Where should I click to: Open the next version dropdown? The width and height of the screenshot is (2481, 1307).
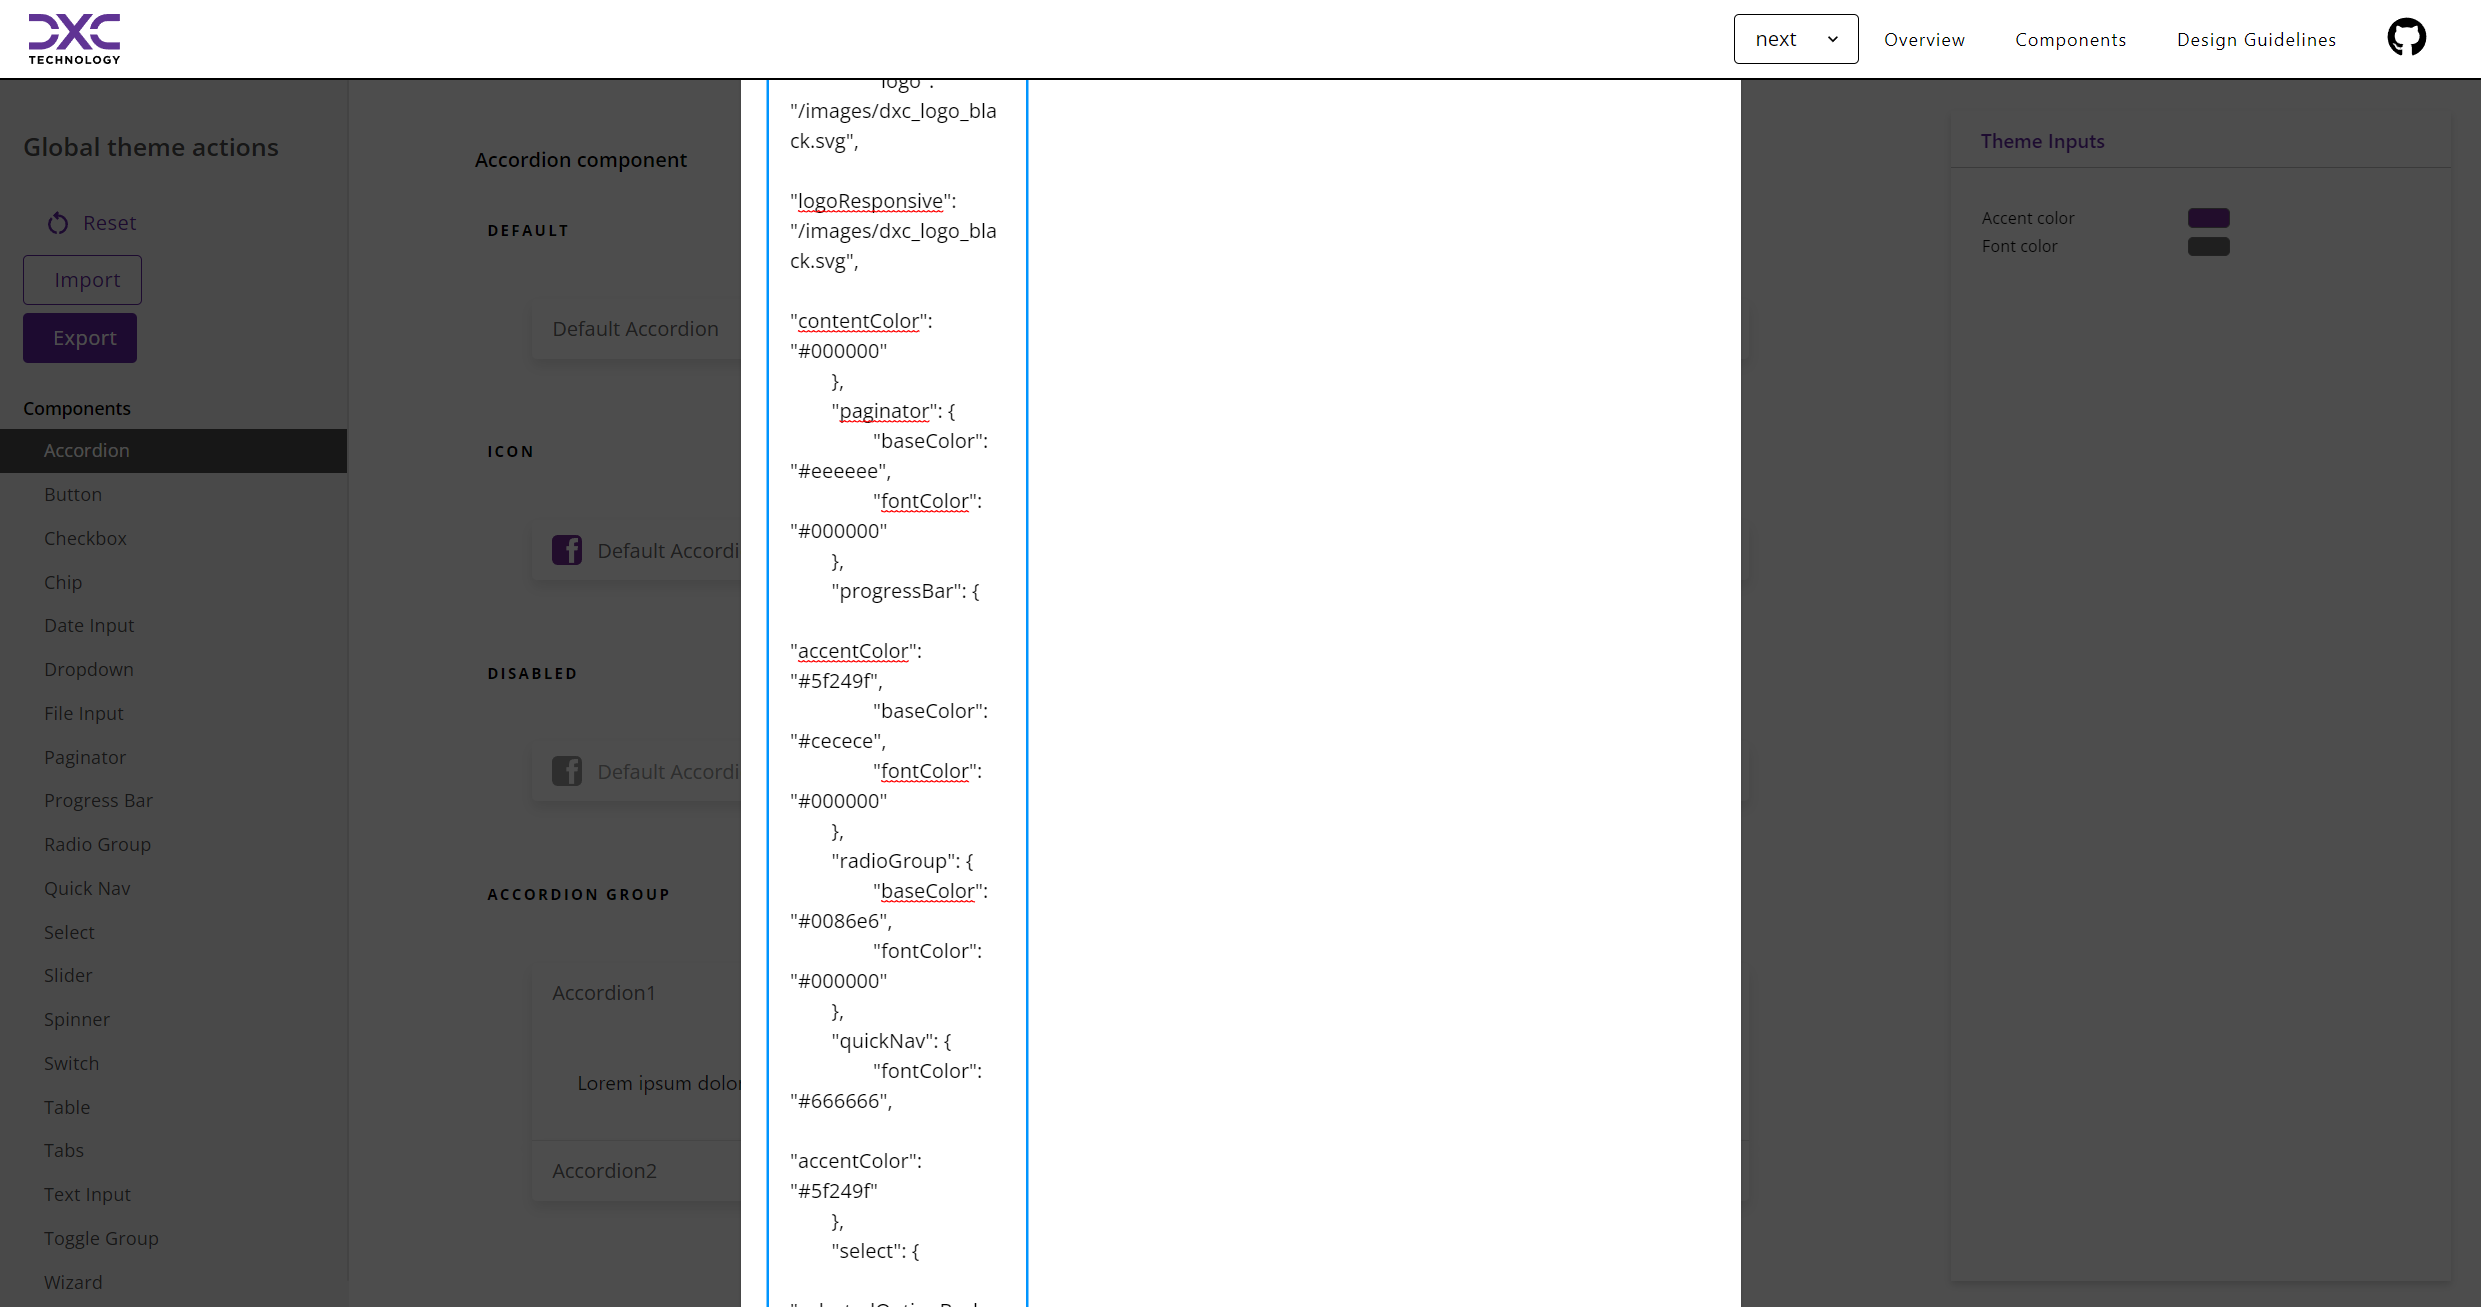click(x=1795, y=39)
